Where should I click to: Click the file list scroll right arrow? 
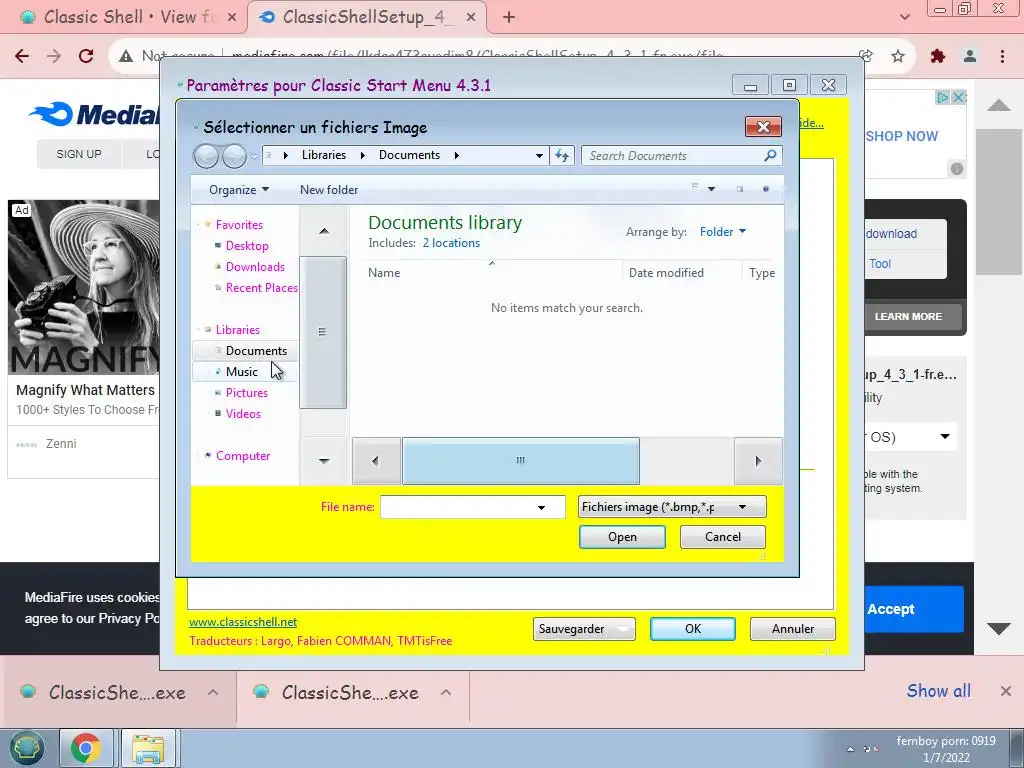click(758, 461)
